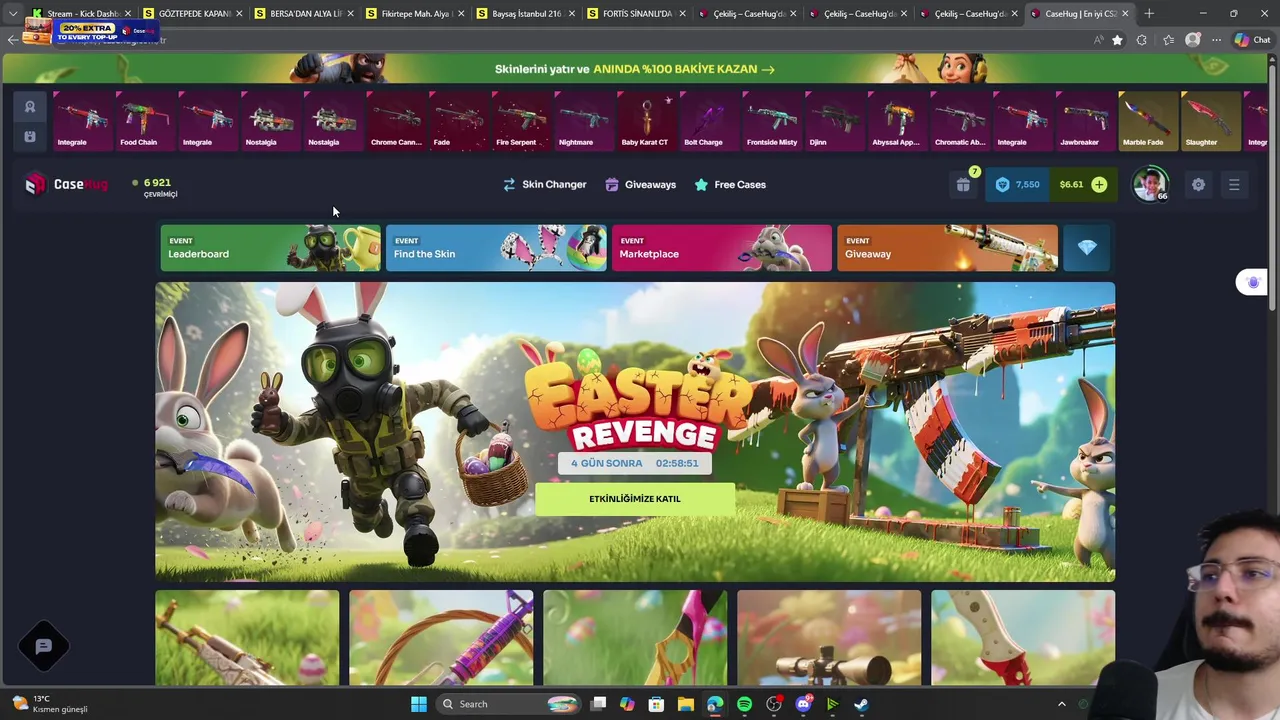Open a new browser tab
This screenshot has width=1280, height=720.
point(1149,14)
